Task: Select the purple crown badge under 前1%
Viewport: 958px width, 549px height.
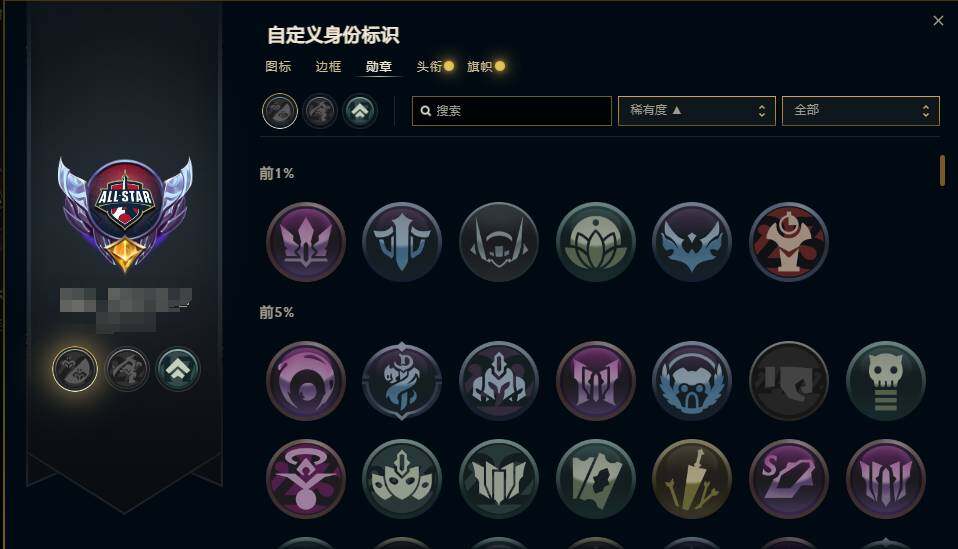Action: click(x=305, y=242)
